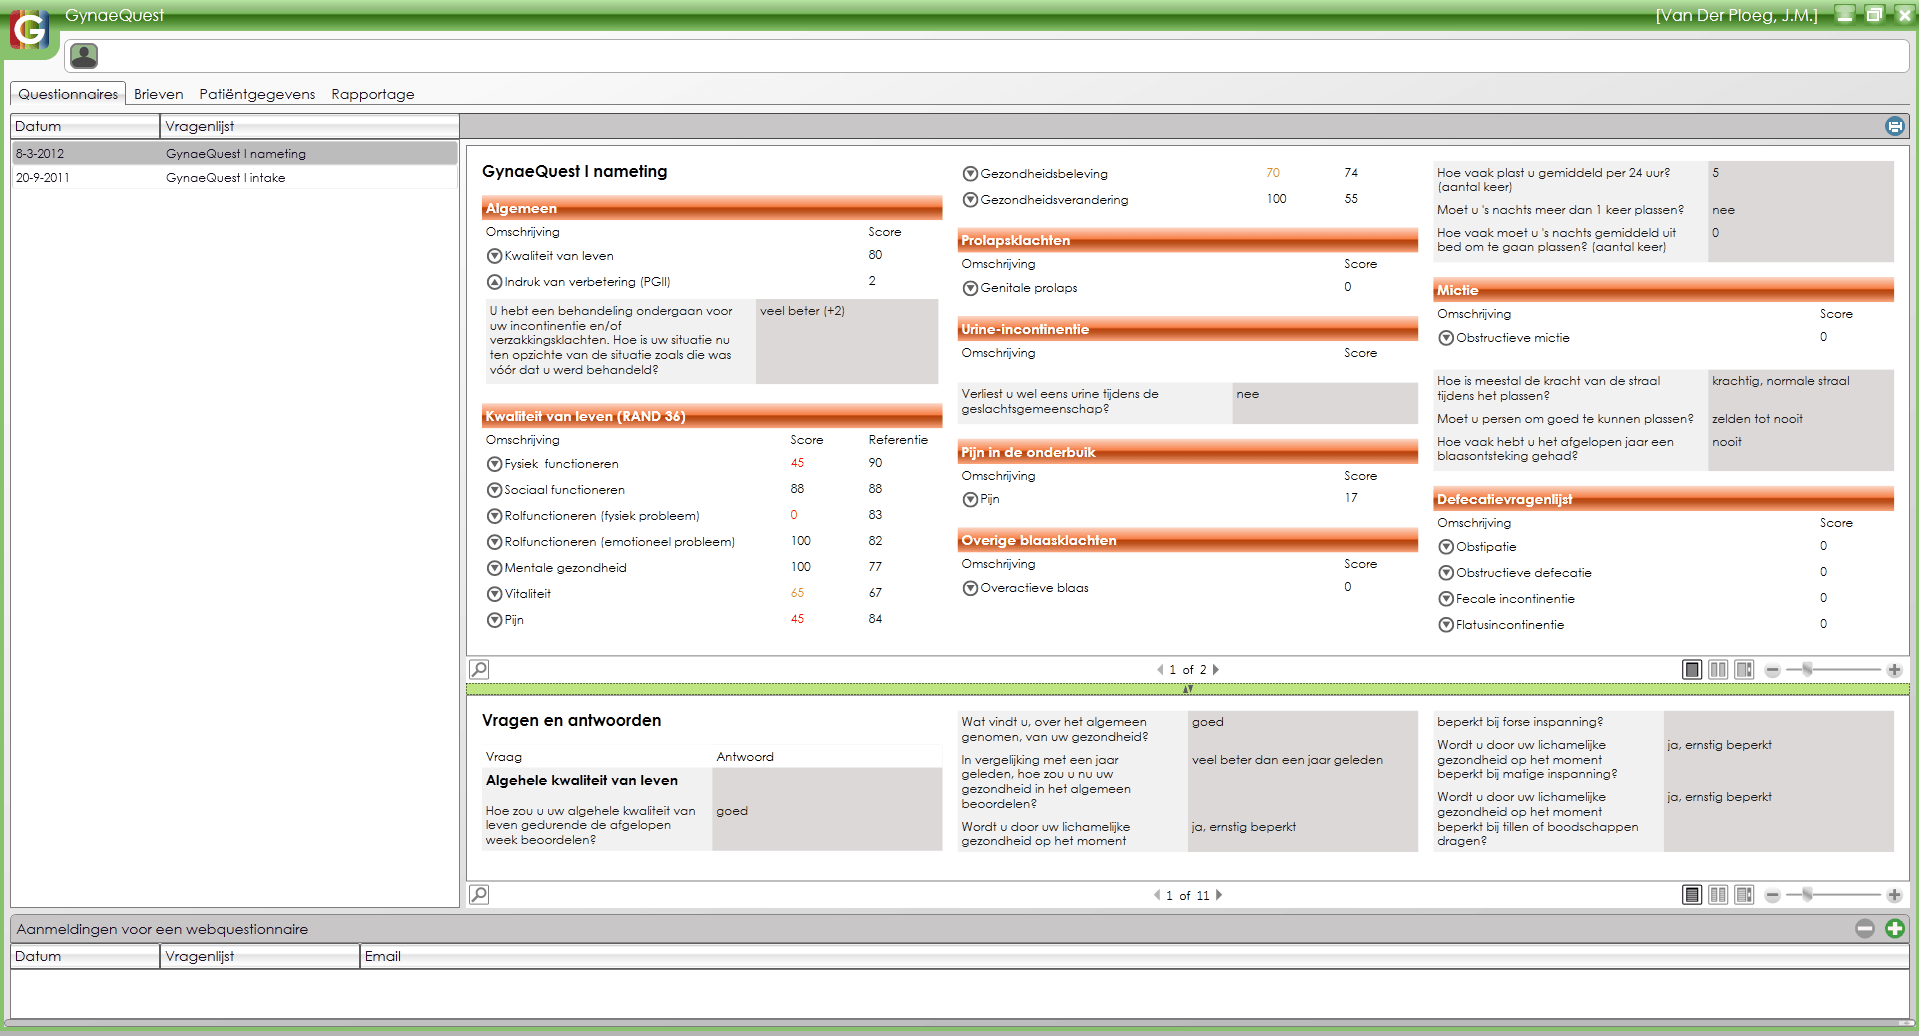Viewport: 1919px width, 1036px height.
Task: Zoom out the Vragen en antwoorden viewer
Action: point(1772,895)
